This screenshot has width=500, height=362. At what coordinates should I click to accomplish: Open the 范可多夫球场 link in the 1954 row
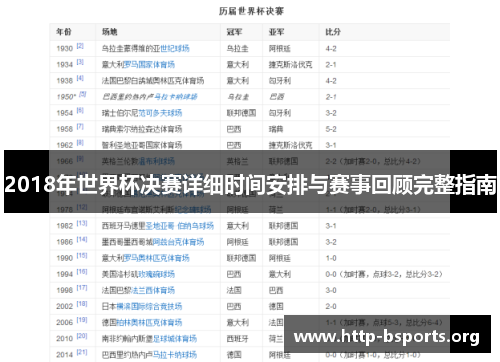point(160,113)
